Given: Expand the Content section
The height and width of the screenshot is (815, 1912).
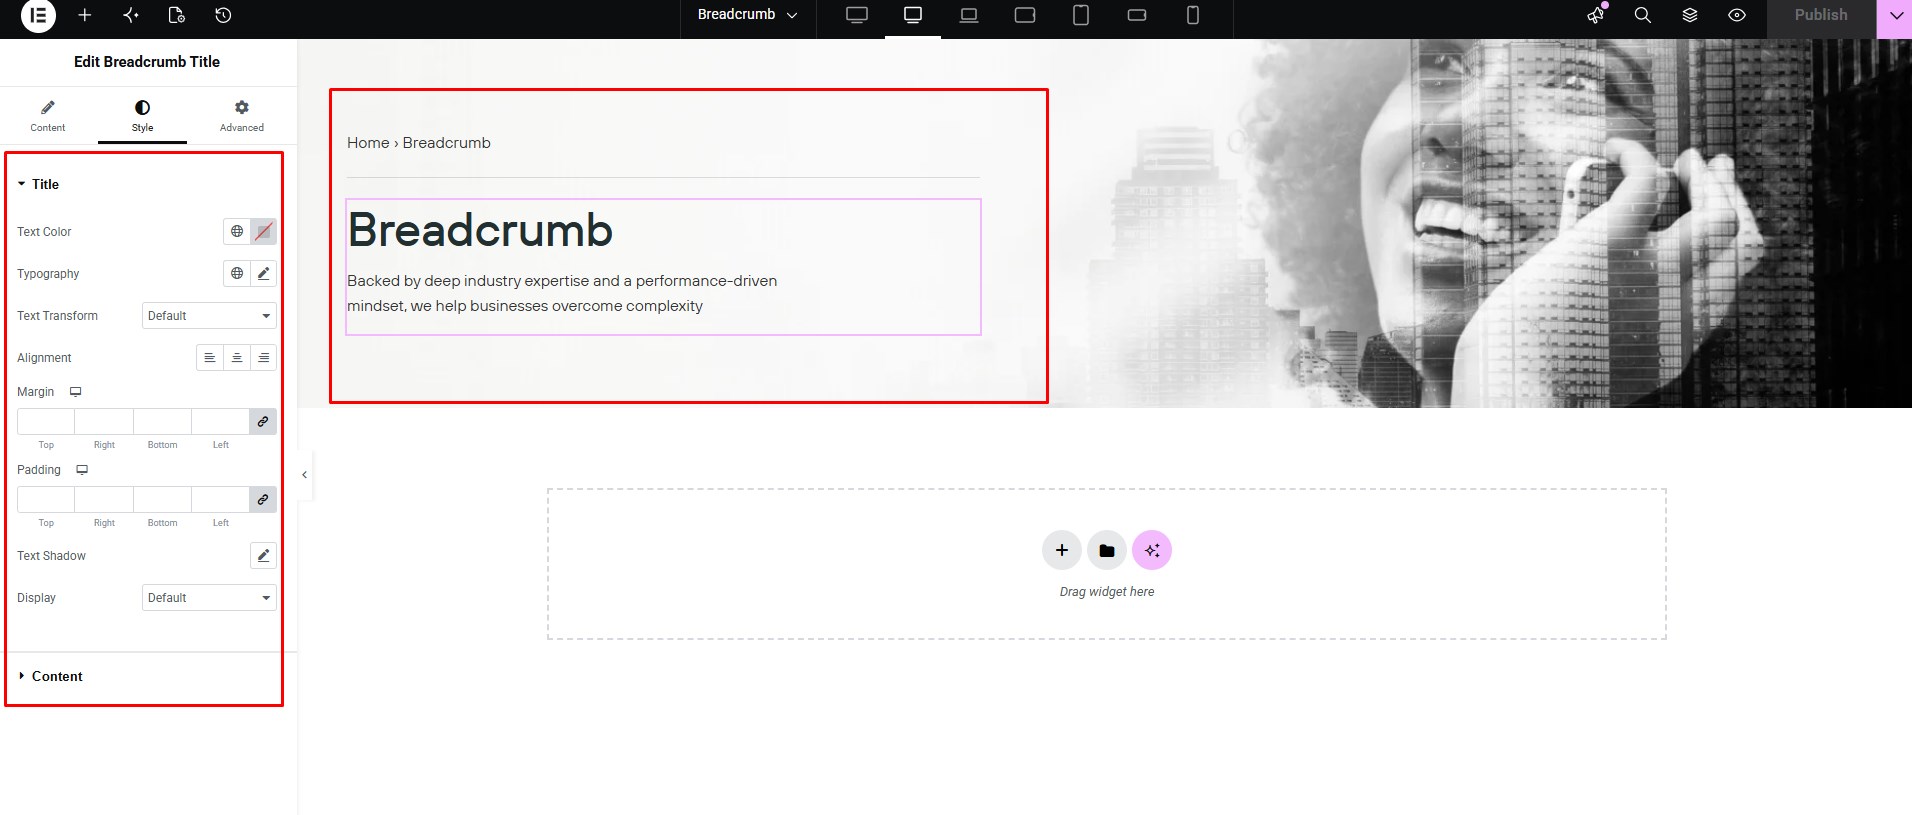Looking at the screenshot, I should pos(50,676).
